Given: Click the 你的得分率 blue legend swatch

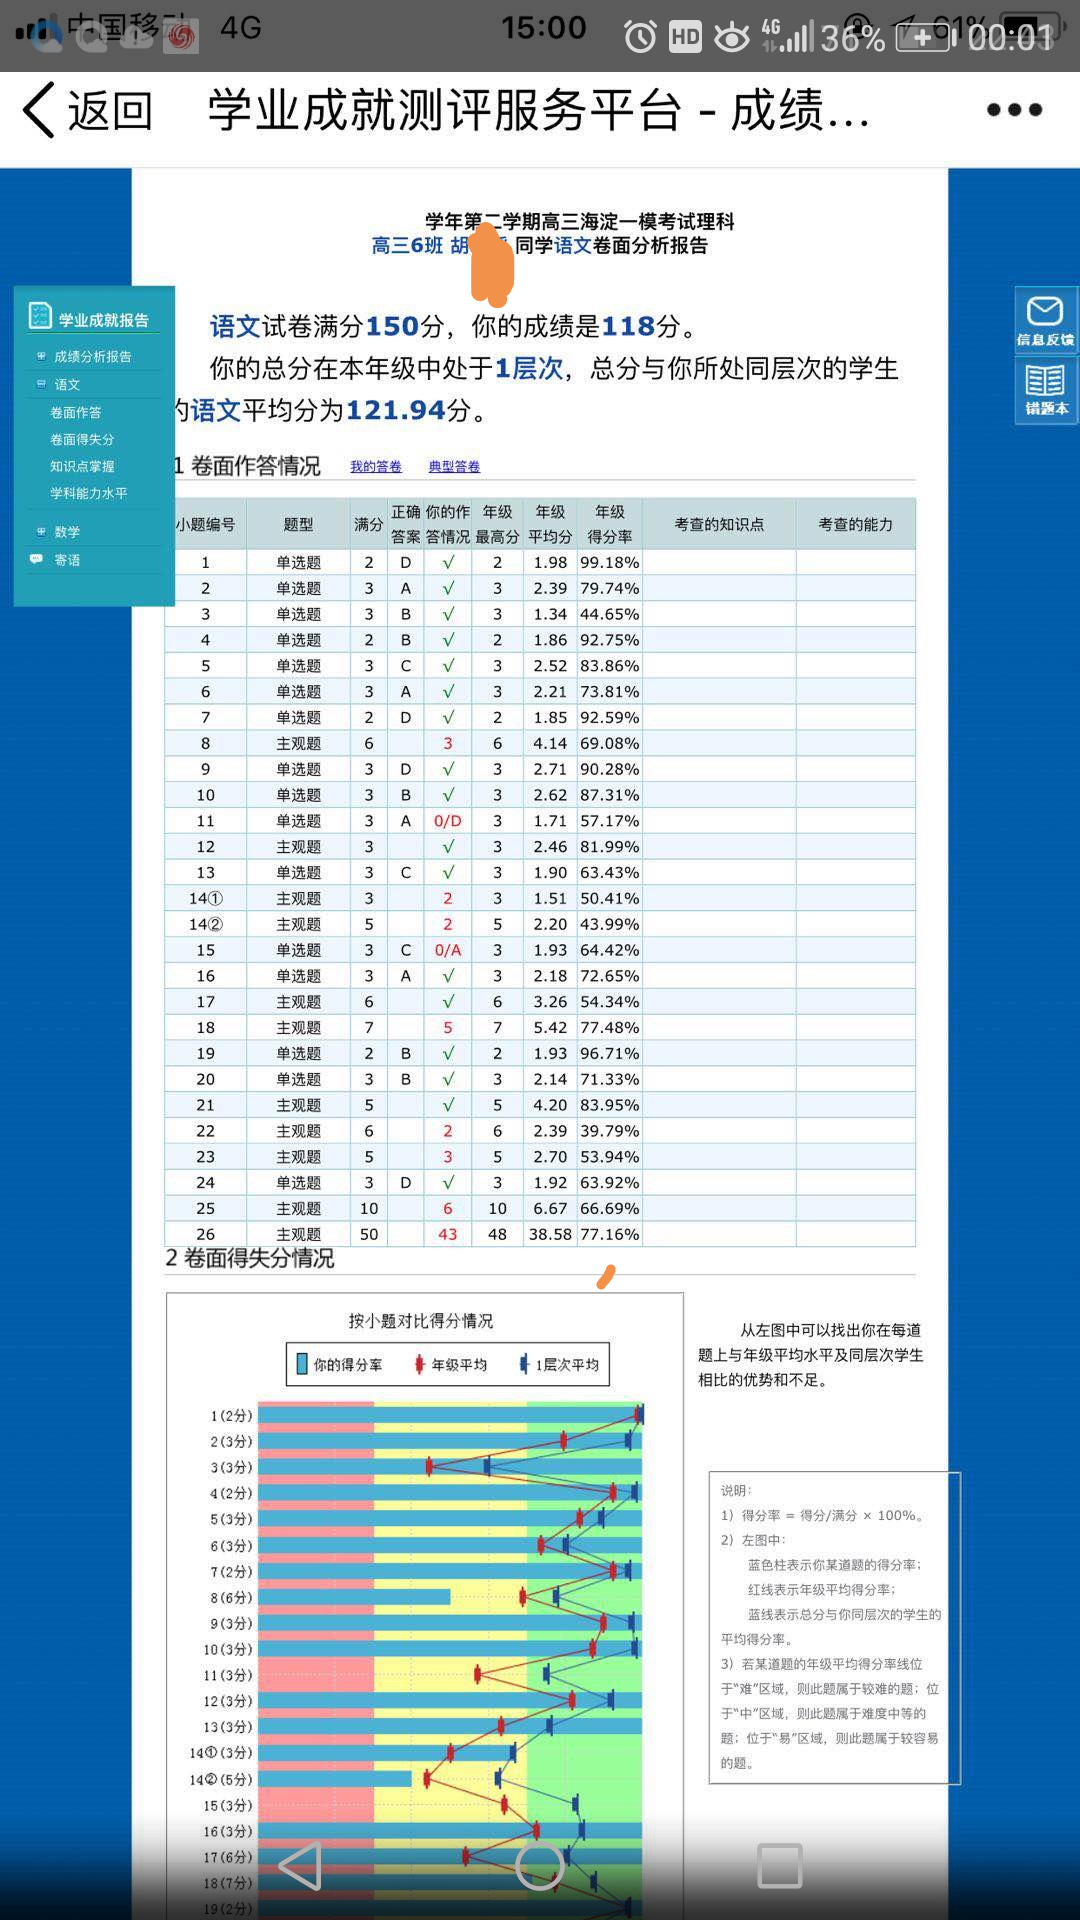Looking at the screenshot, I should [302, 1364].
